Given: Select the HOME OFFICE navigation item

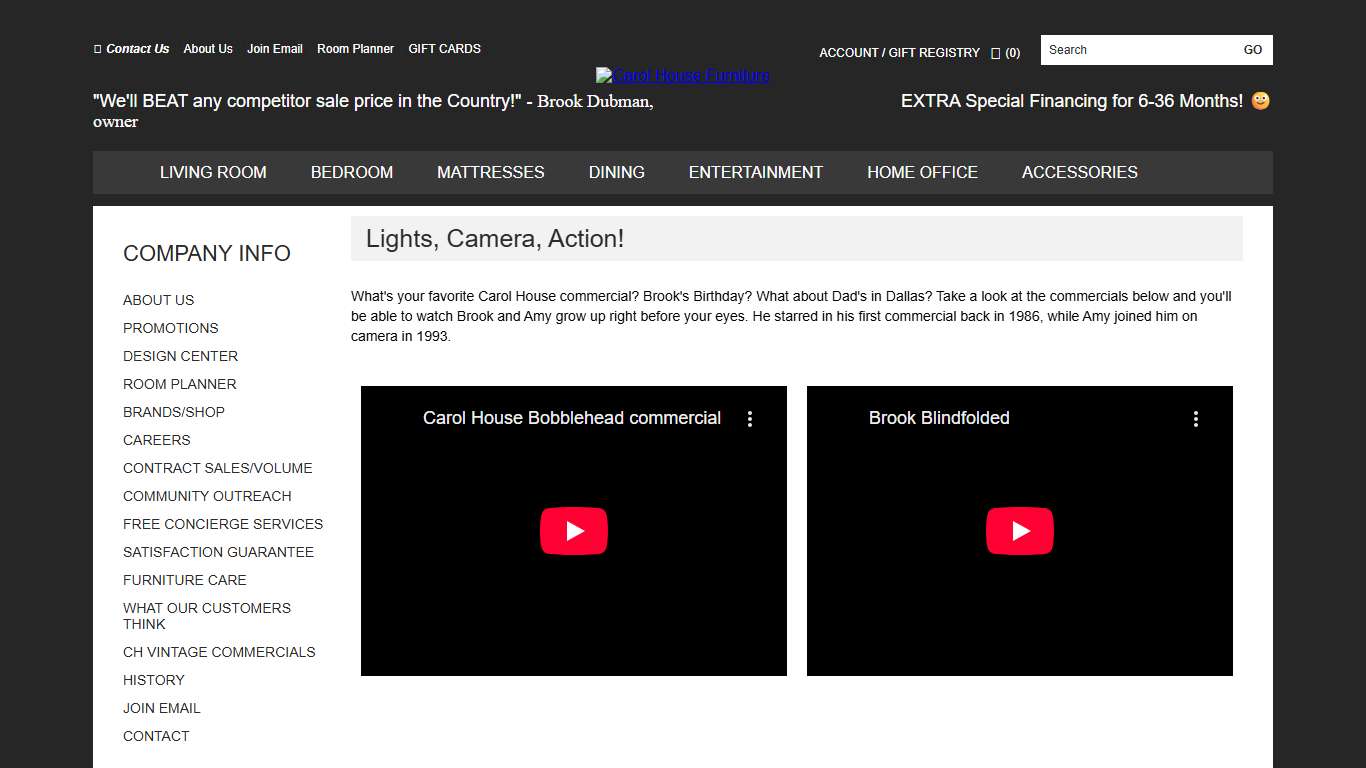Looking at the screenshot, I should pyautogui.click(x=922, y=172).
